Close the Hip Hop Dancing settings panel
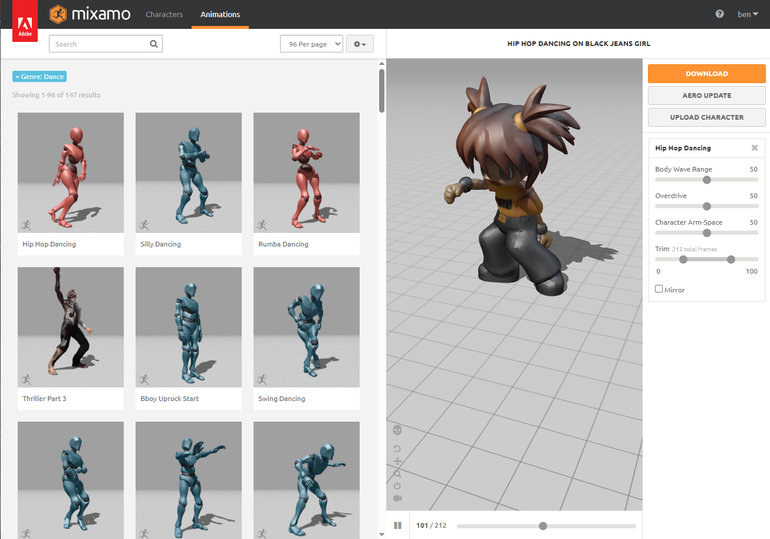770x539 pixels. (x=754, y=148)
